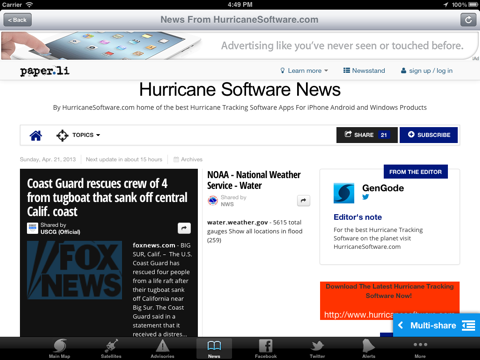Click the GenGode editor name
The height and width of the screenshot is (360, 480).
click(383, 188)
